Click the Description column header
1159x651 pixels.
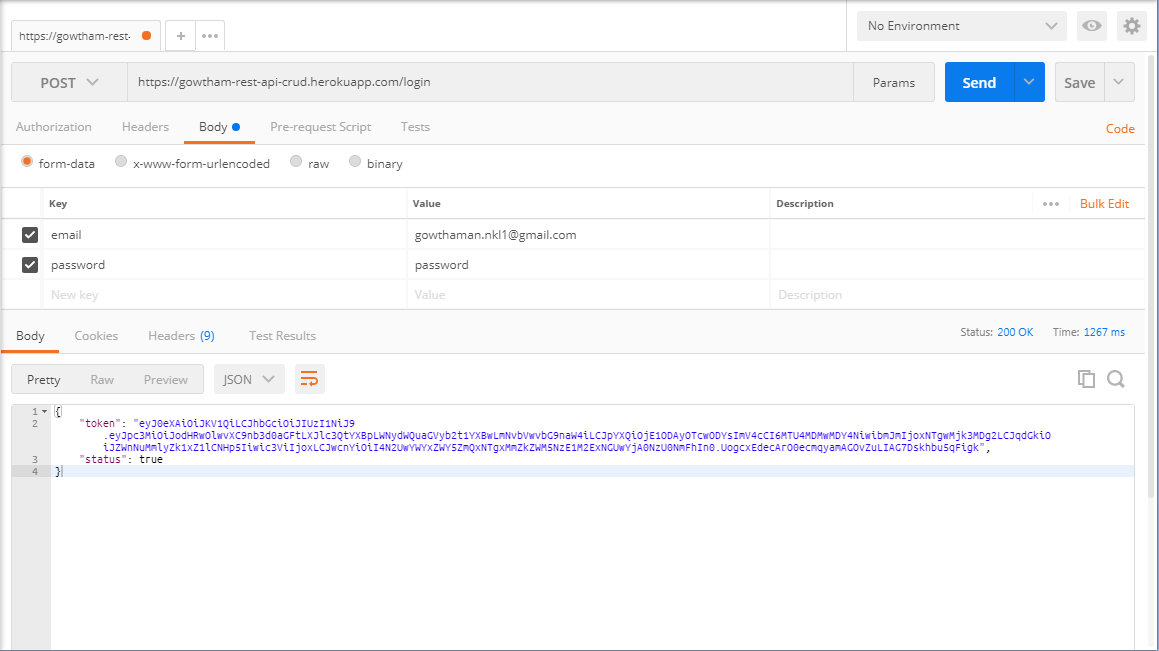point(805,204)
